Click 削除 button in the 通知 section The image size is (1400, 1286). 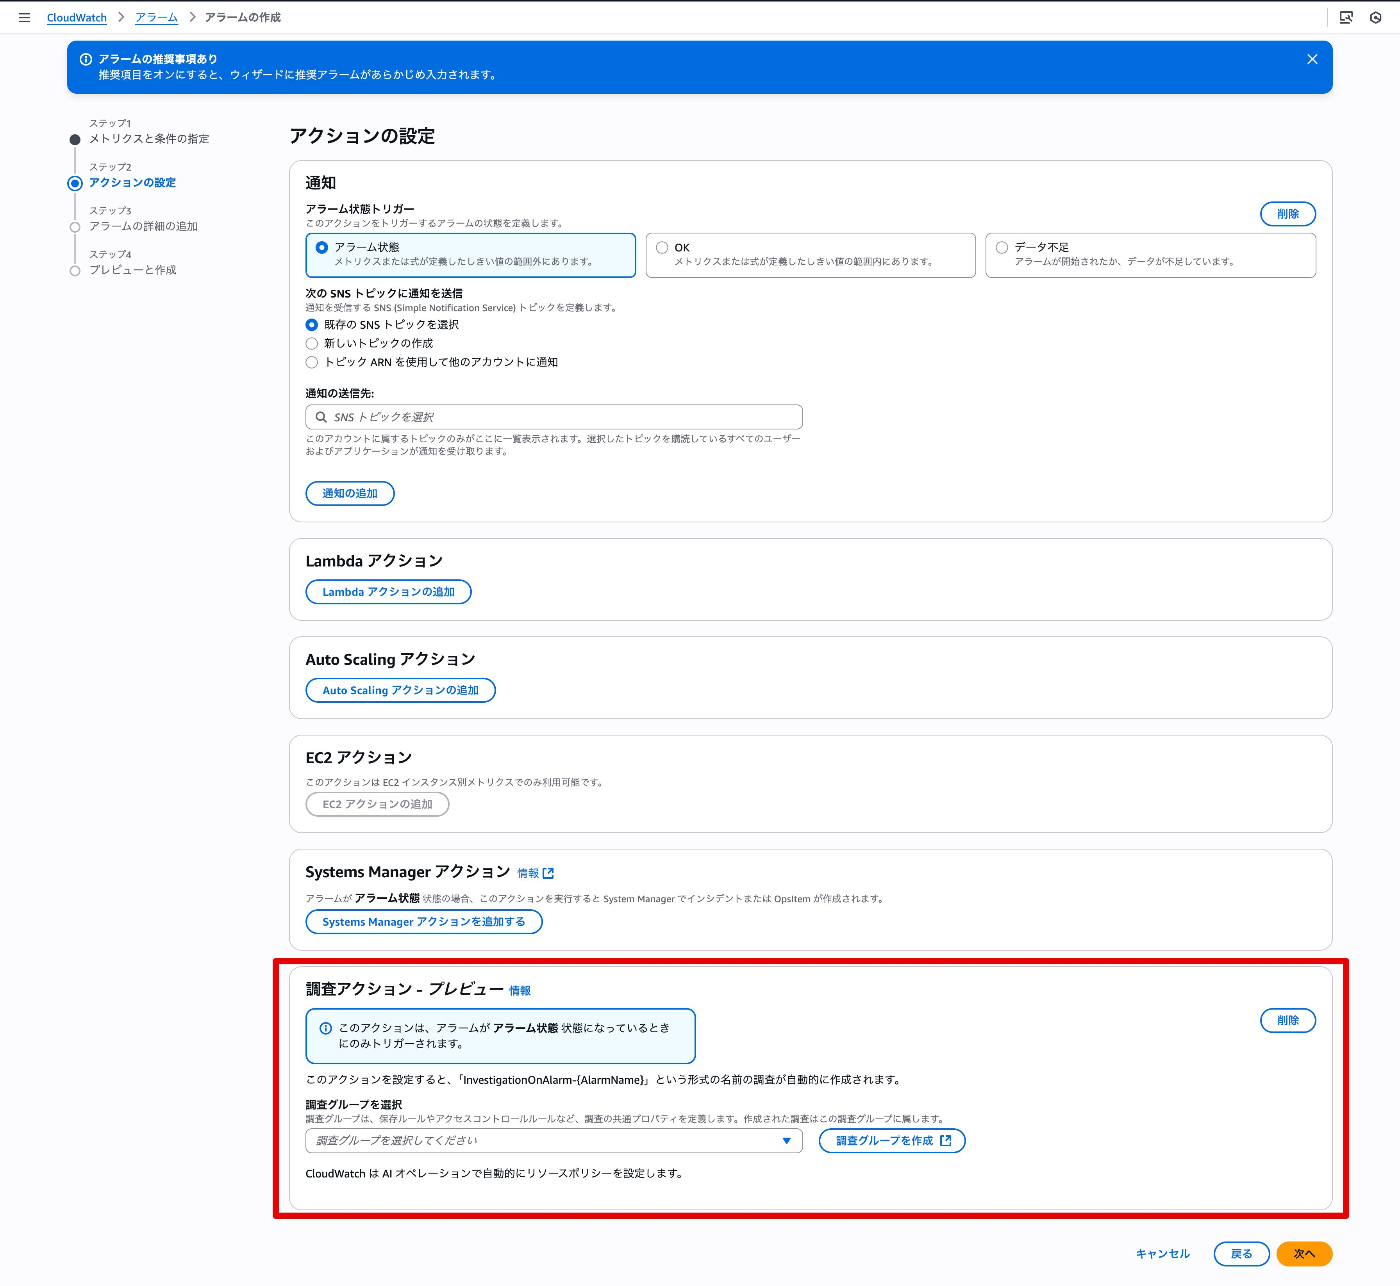(1288, 214)
